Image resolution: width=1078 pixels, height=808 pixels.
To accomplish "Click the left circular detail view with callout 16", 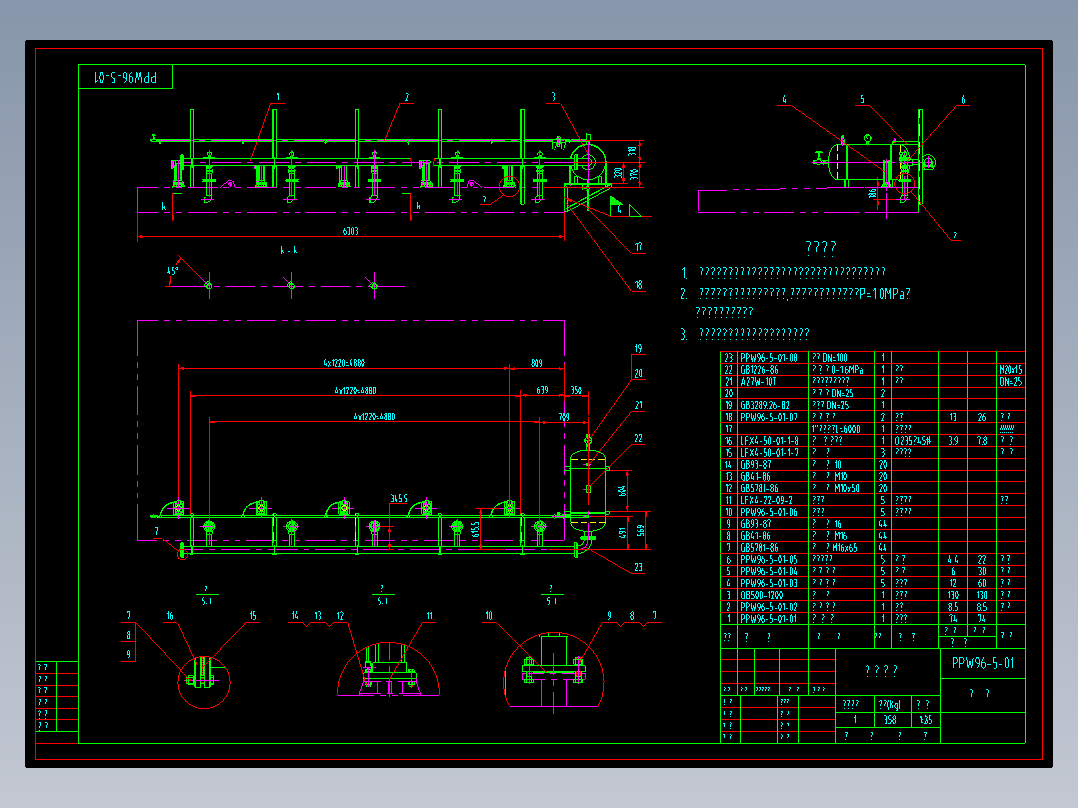I will coord(204,681).
